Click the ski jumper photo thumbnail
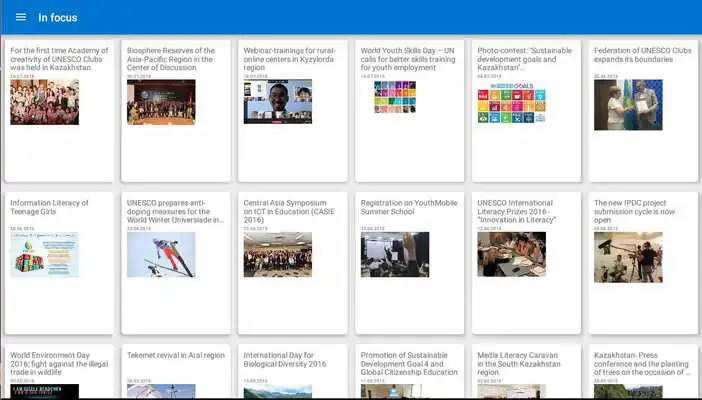Image resolution: width=702 pixels, height=400 pixels. [x=161, y=254]
